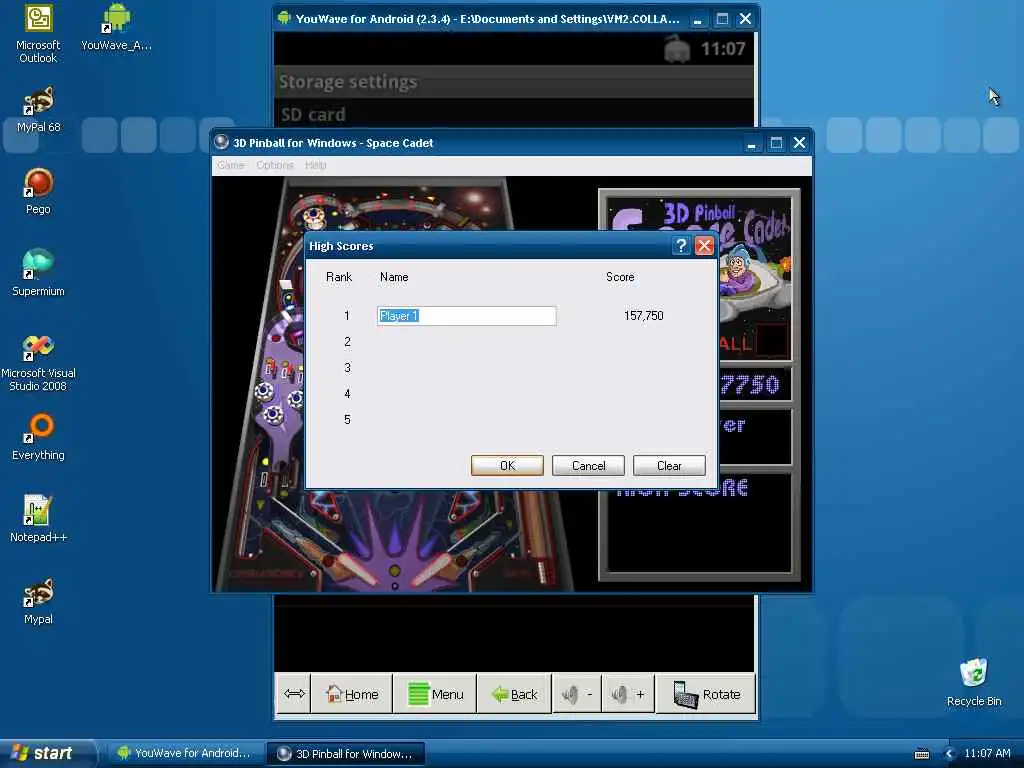Open the Microsoft Outlook desktop icon
The image size is (1024, 768).
38,34
